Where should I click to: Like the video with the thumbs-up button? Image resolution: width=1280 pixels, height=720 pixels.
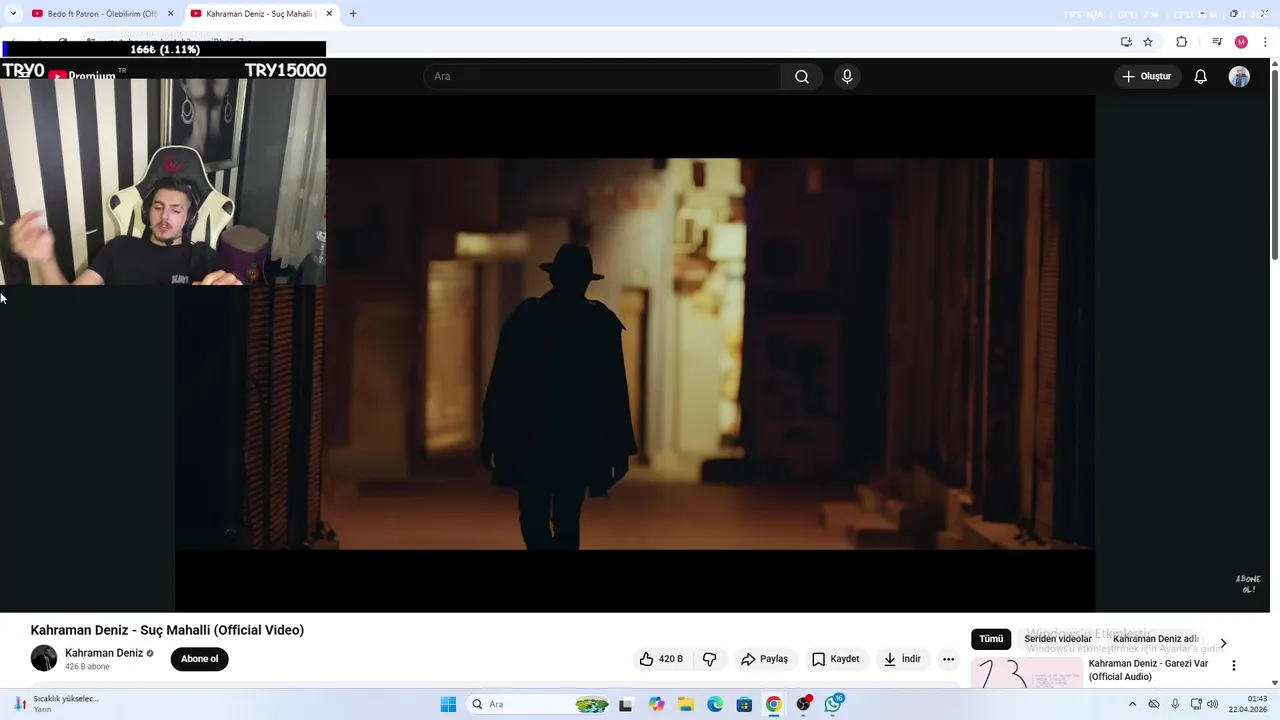[661, 659]
